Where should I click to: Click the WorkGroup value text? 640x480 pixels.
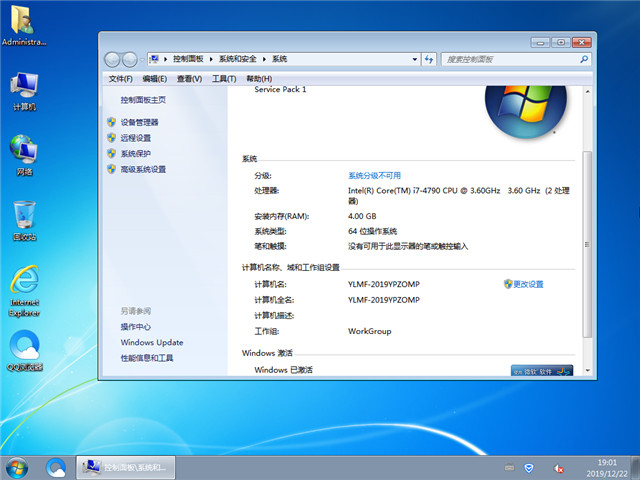[x=369, y=331]
